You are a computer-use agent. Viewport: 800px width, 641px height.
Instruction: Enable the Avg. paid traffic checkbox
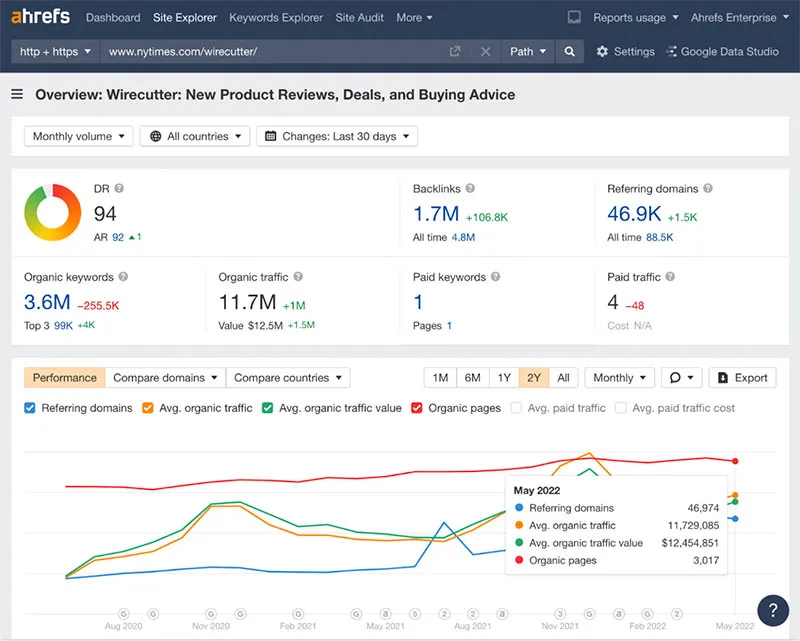pyautogui.click(x=515, y=408)
